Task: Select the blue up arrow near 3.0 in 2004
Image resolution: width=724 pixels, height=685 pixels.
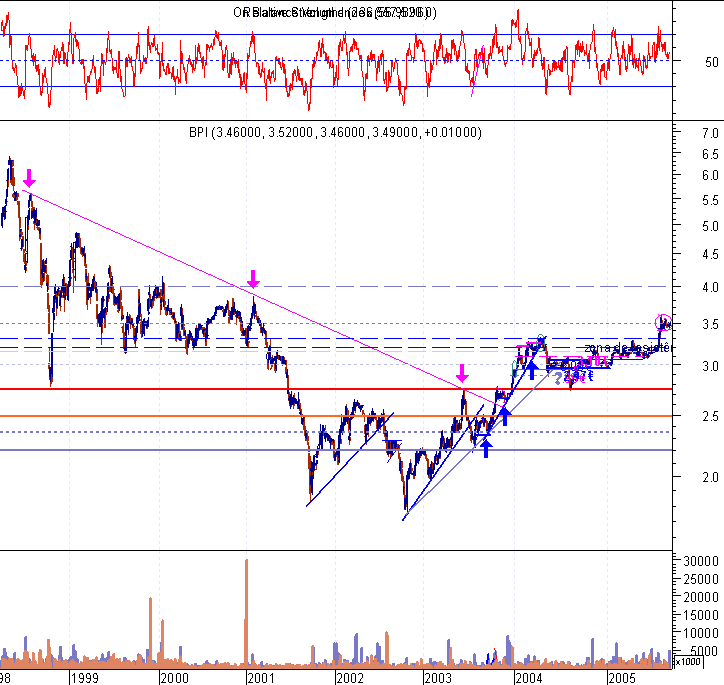Action: coord(532,371)
